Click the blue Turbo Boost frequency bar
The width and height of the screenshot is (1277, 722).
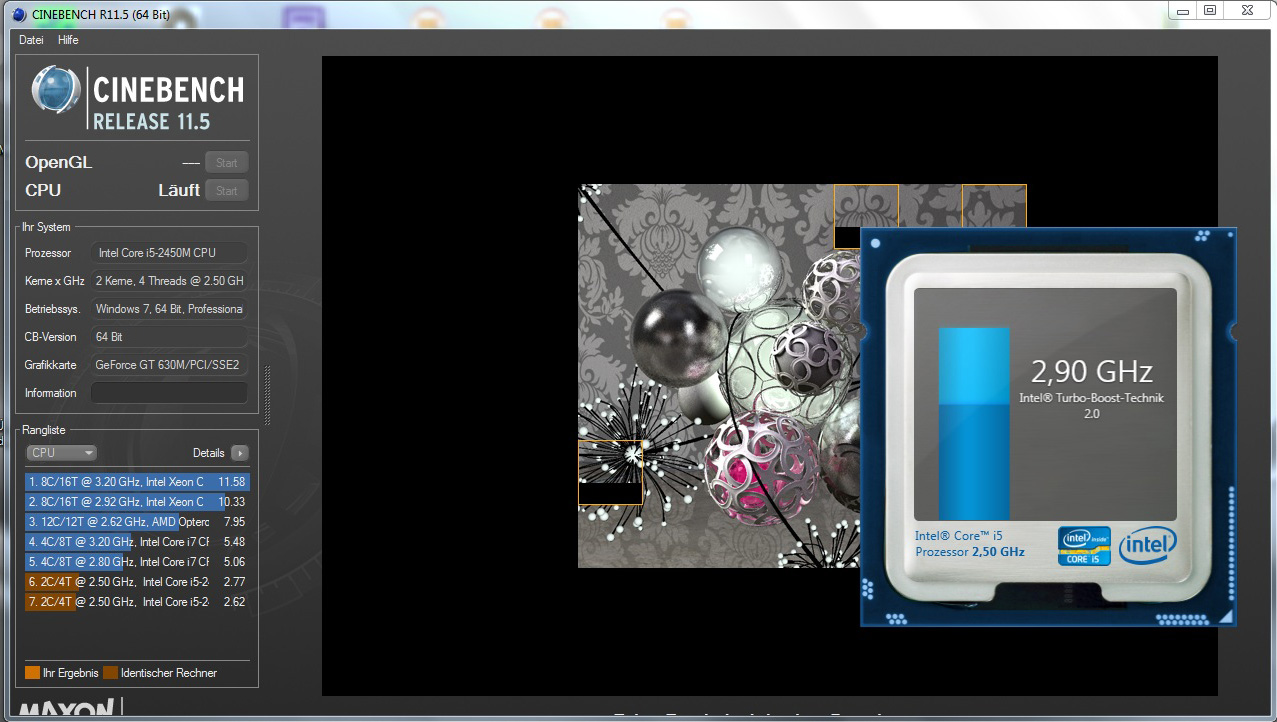point(974,423)
